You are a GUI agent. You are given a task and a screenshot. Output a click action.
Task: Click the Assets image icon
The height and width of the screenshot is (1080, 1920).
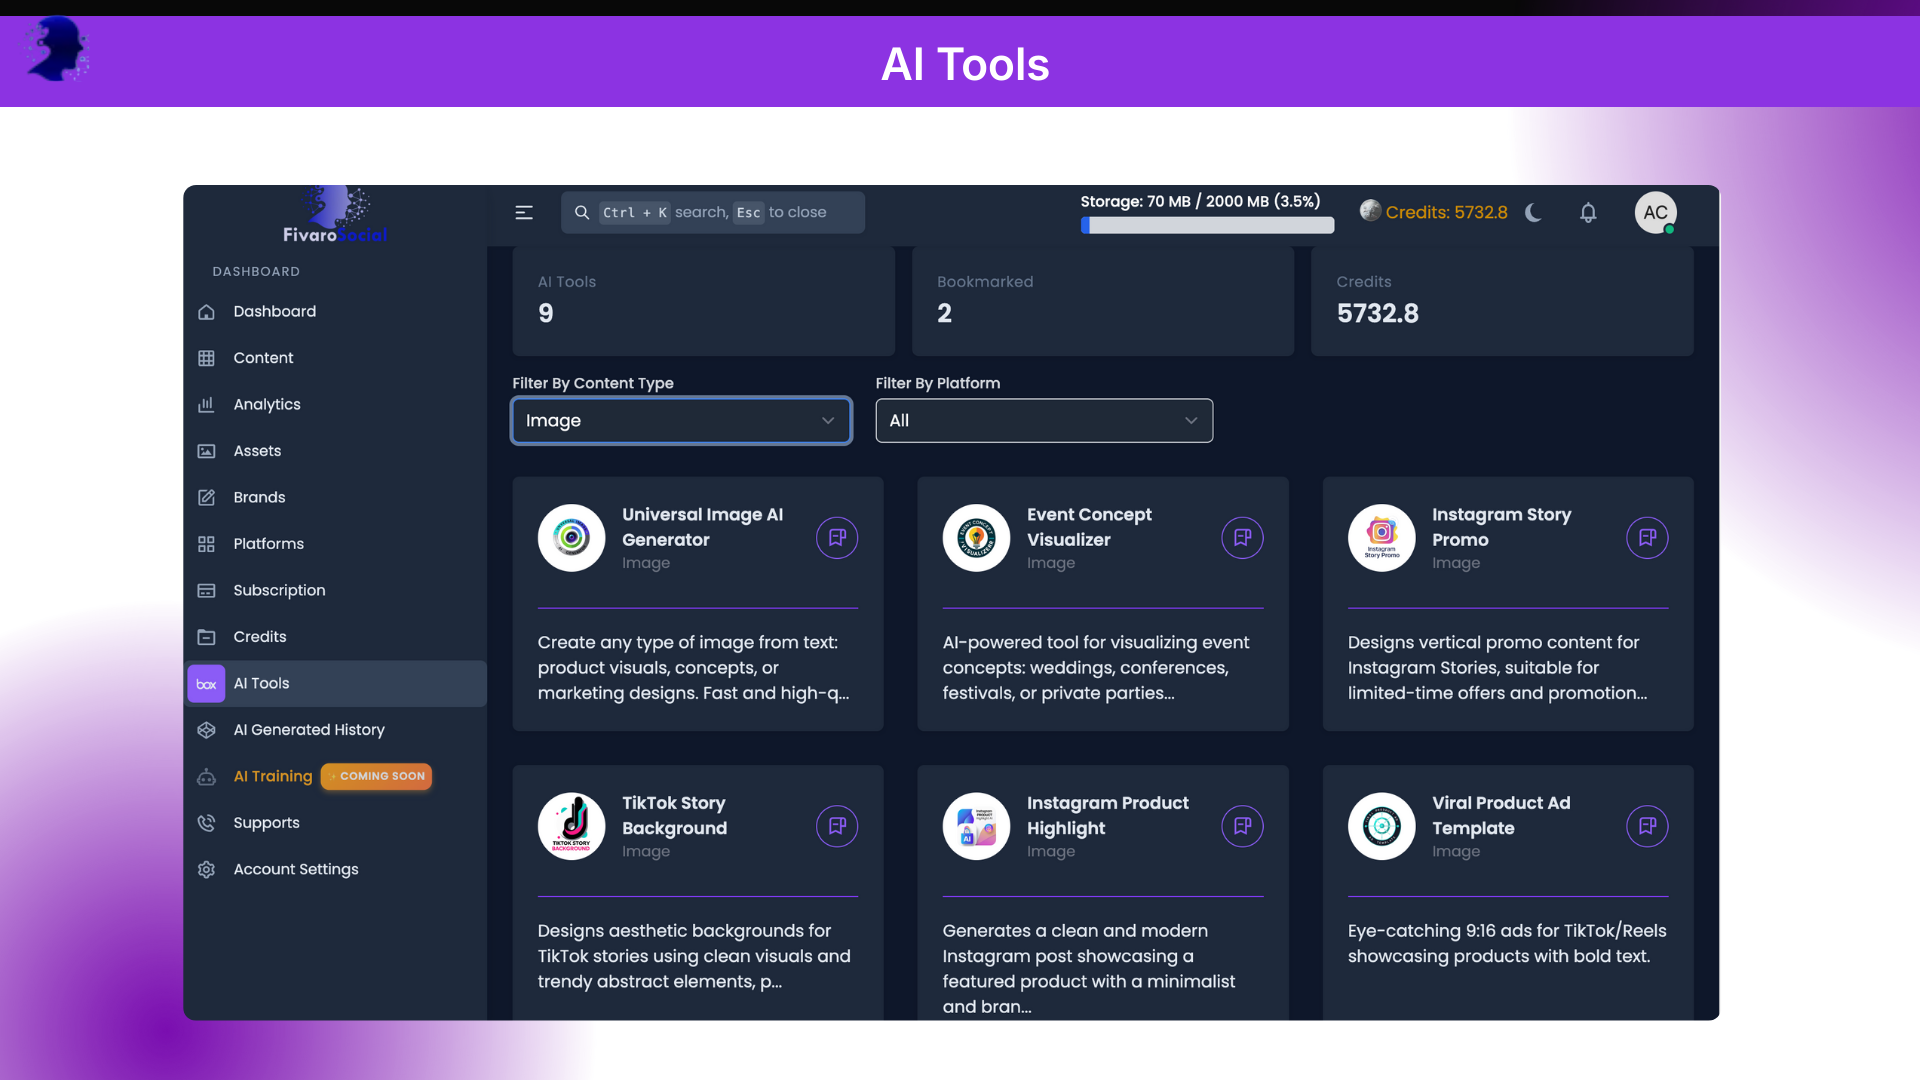206,451
